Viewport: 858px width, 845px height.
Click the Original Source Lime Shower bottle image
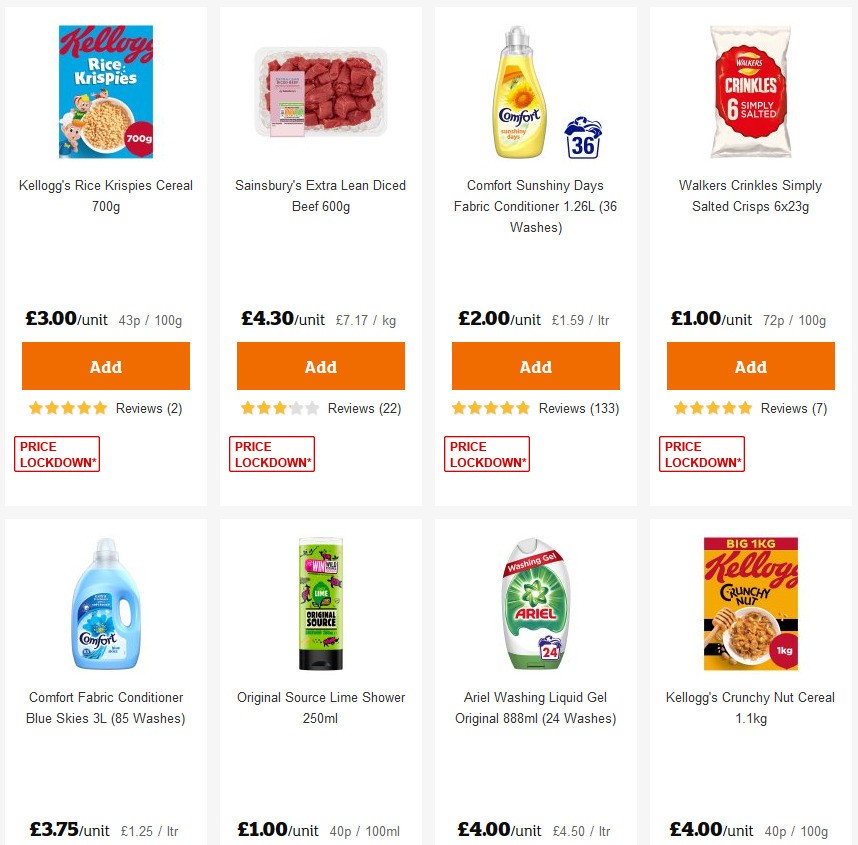(320, 598)
